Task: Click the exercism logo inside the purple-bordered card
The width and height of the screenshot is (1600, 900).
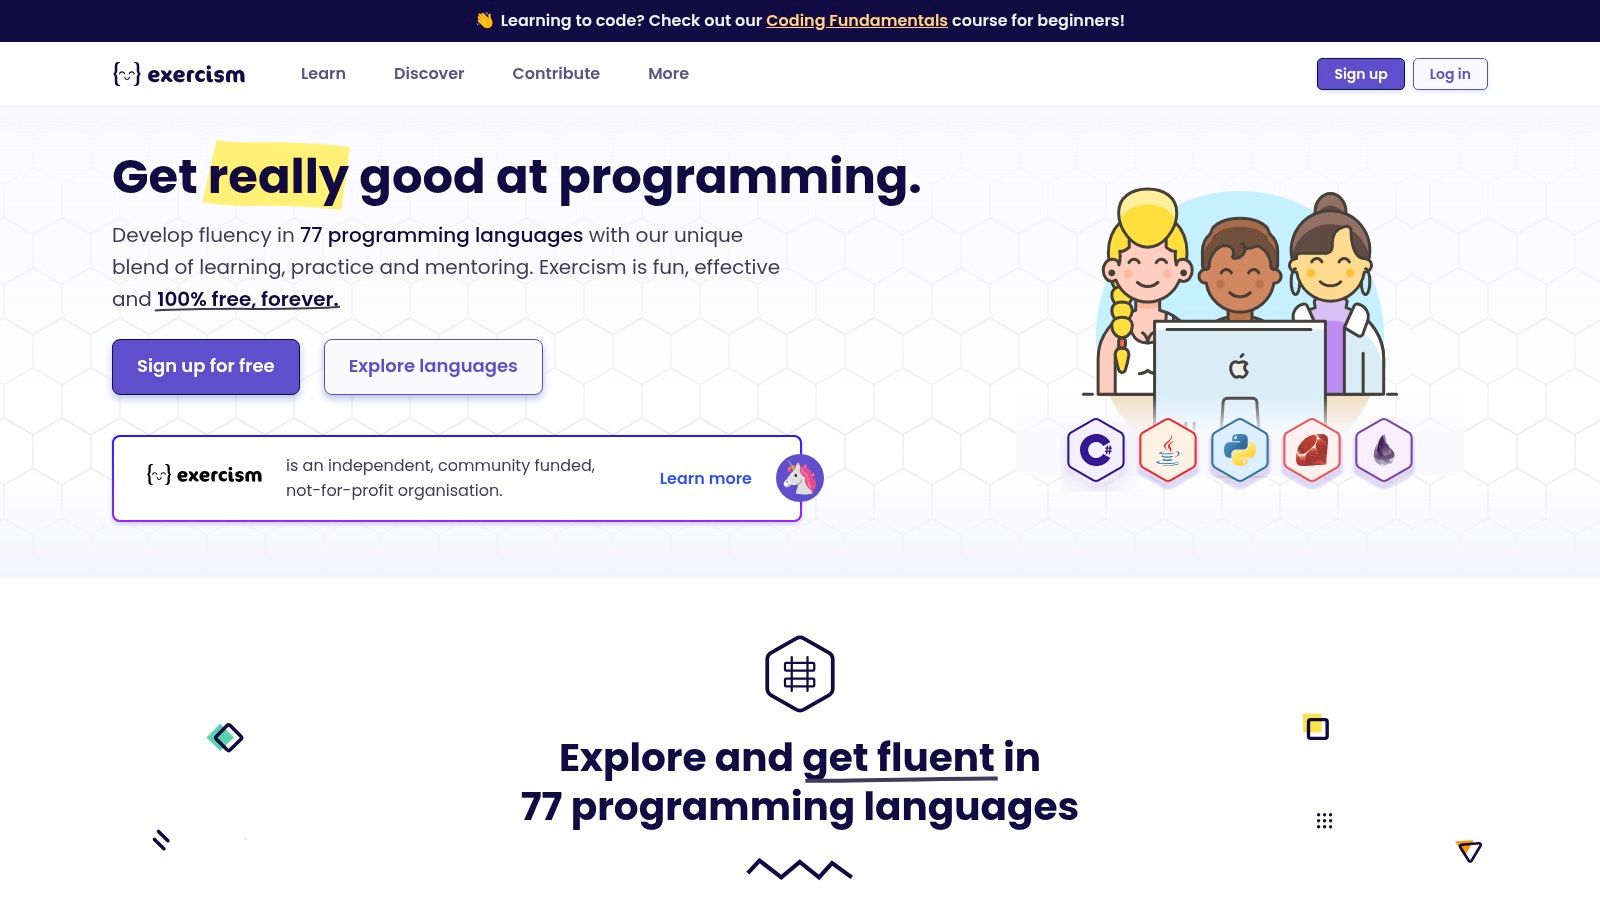Action: click(203, 477)
